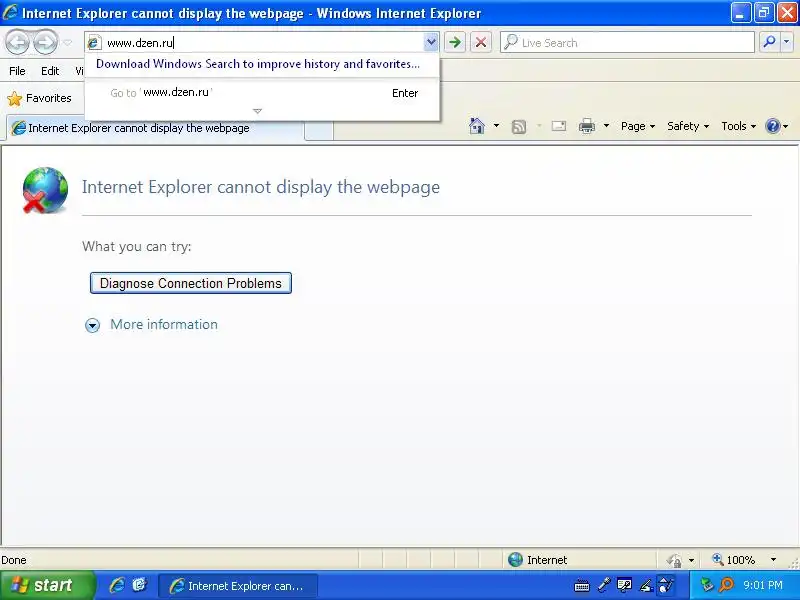Click the Home icon in command bar
Image resolution: width=800 pixels, height=600 pixels.
(x=477, y=126)
